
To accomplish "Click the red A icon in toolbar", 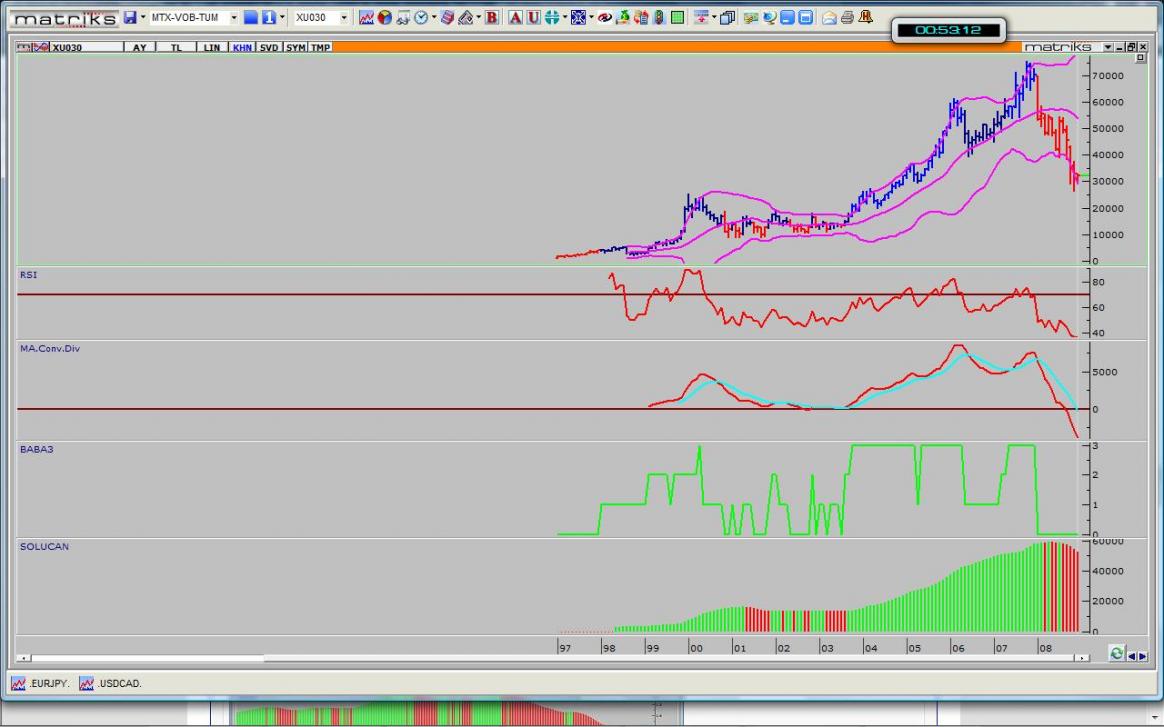I will [x=515, y=18].
